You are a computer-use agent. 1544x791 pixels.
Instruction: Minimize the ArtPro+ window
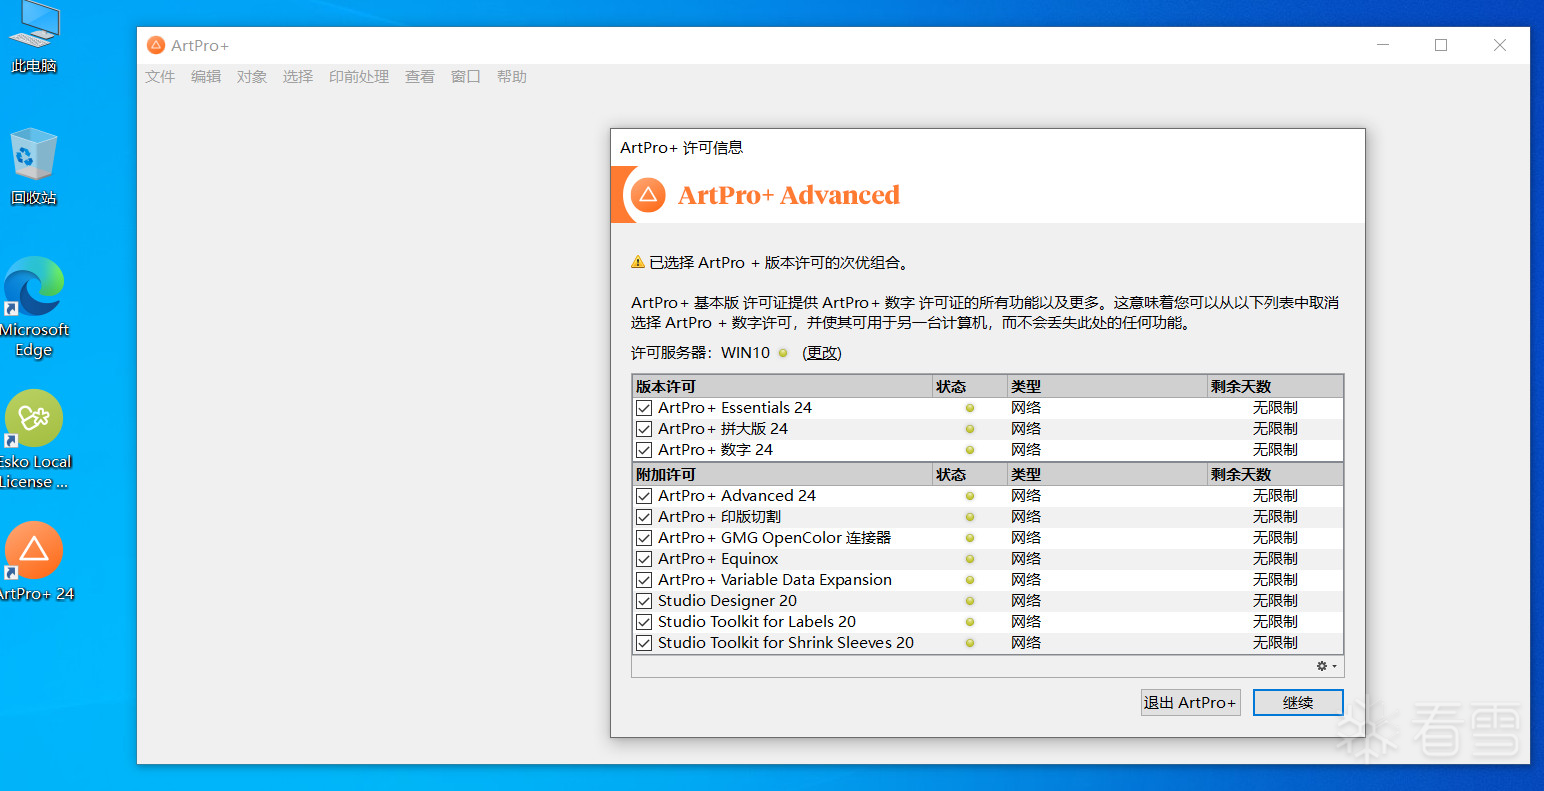tap(1383, 45)
